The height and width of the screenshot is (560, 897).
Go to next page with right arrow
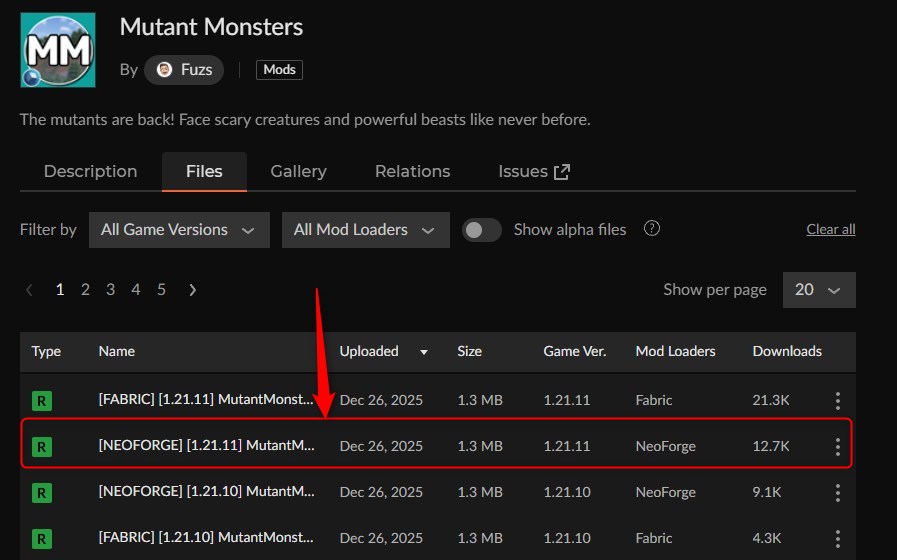tap(193, 290)
